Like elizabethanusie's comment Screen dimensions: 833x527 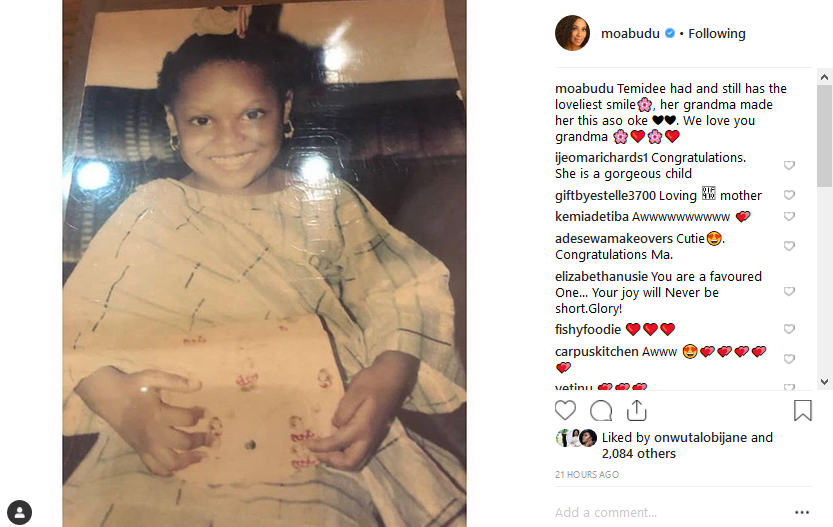pos(789,292)
